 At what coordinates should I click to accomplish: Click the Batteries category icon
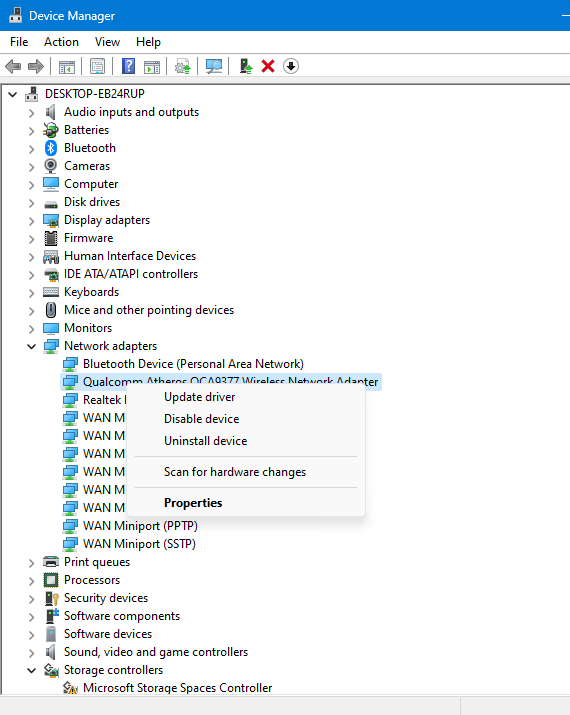(51, 130)
